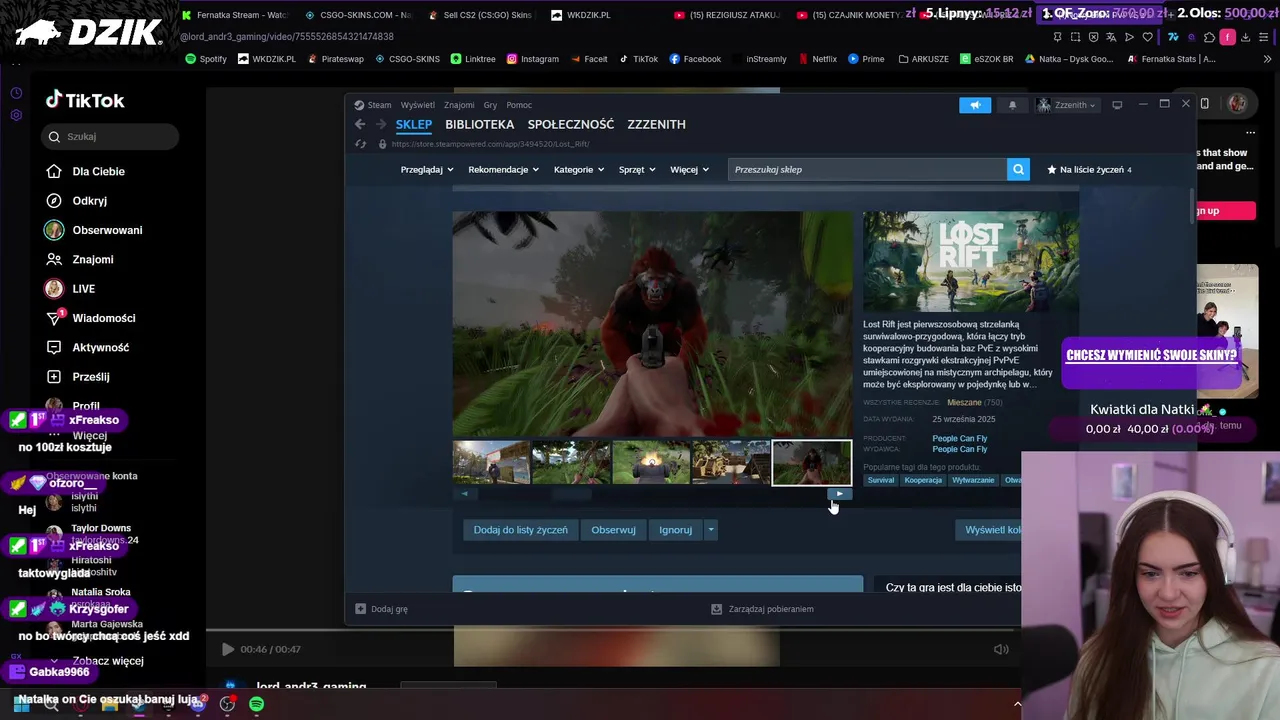Open the Gry menu

pos(490,105)
